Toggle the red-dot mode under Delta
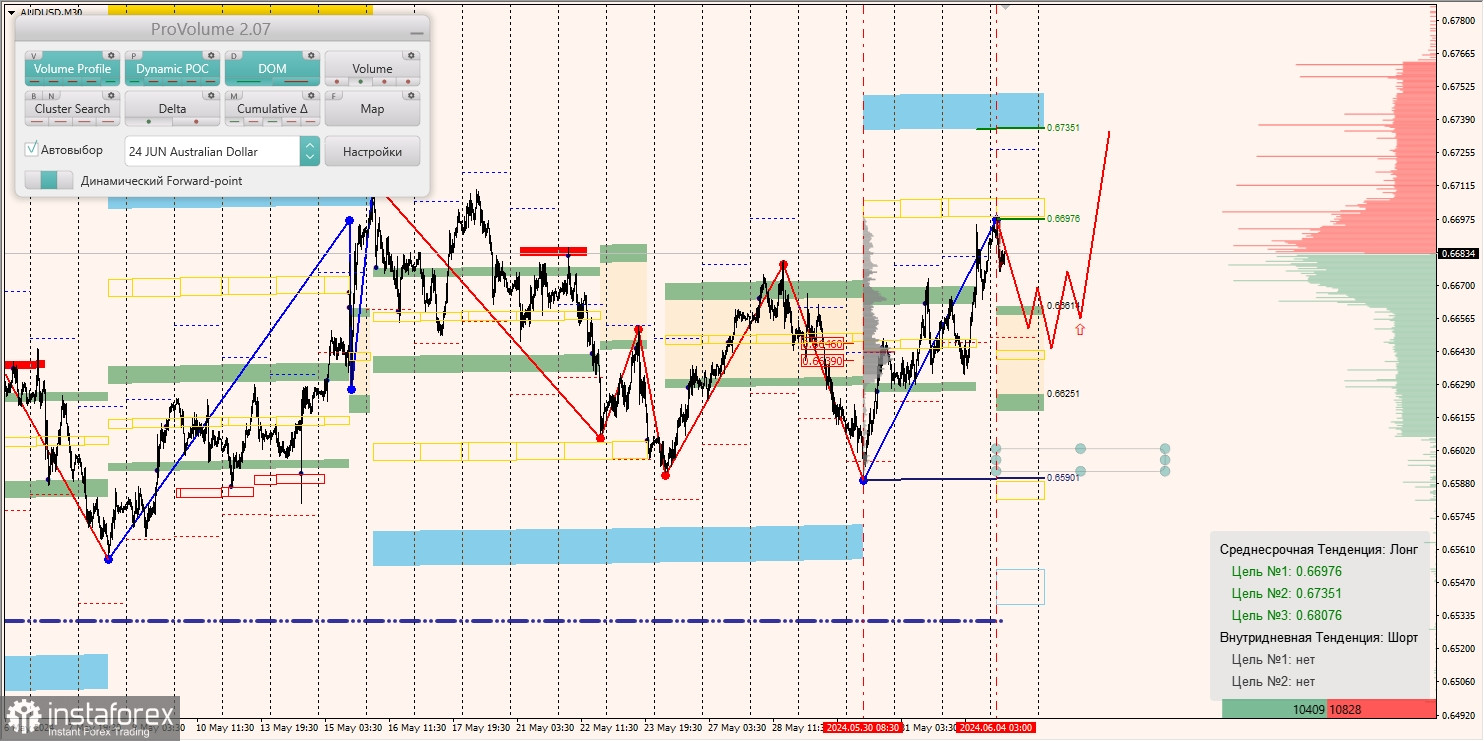The width and height of the screenshot is (1484, 741). [196, 122]
